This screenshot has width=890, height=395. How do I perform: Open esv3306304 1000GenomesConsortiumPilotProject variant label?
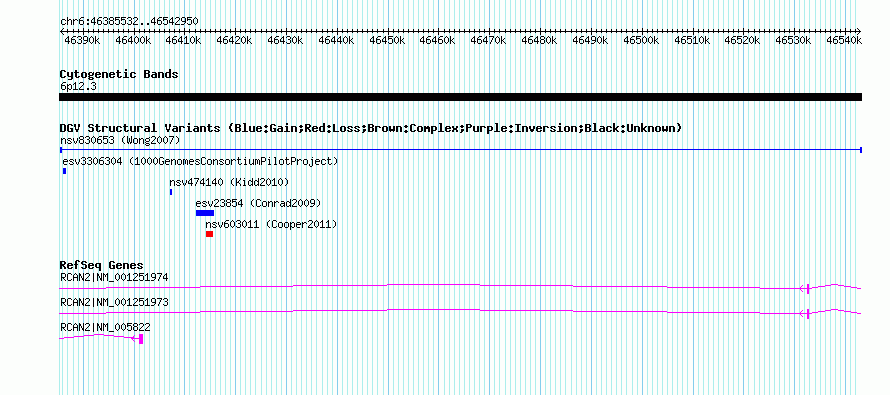click(x=200, y=161)
